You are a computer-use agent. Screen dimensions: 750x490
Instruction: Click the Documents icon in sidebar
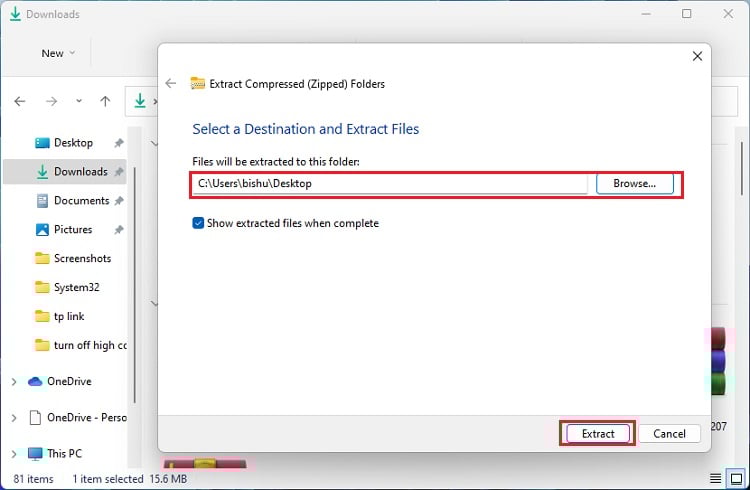[x=42, y=200]
